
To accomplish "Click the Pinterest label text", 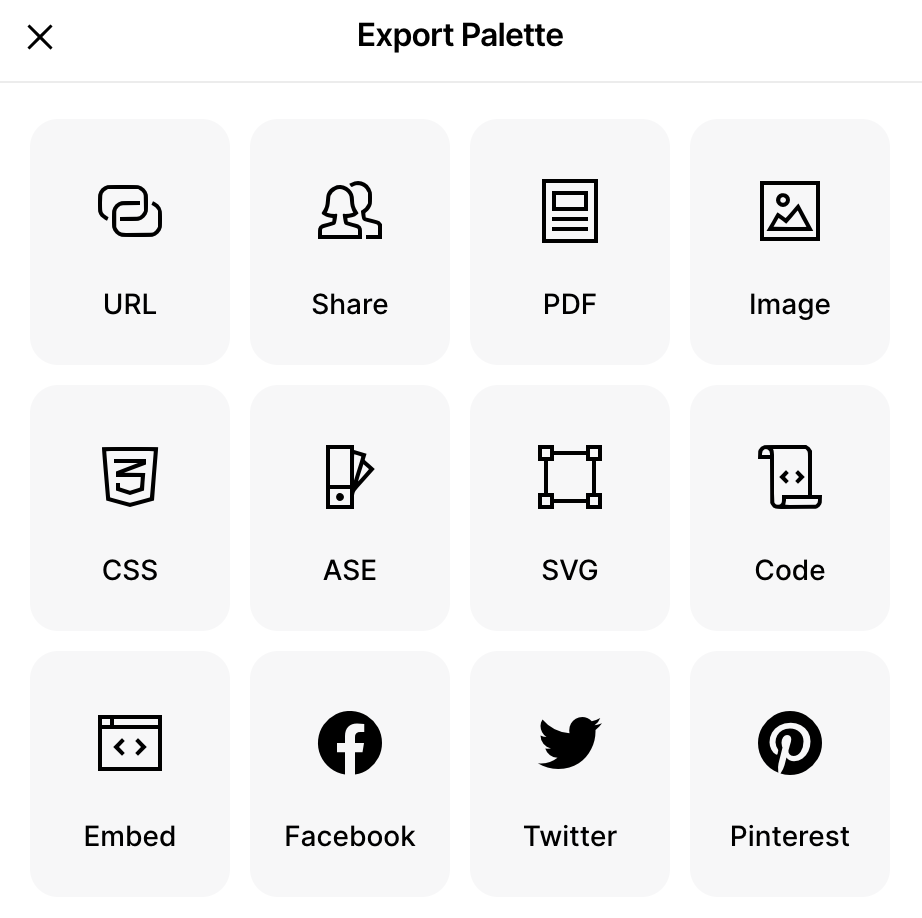I will pos(790,836).
